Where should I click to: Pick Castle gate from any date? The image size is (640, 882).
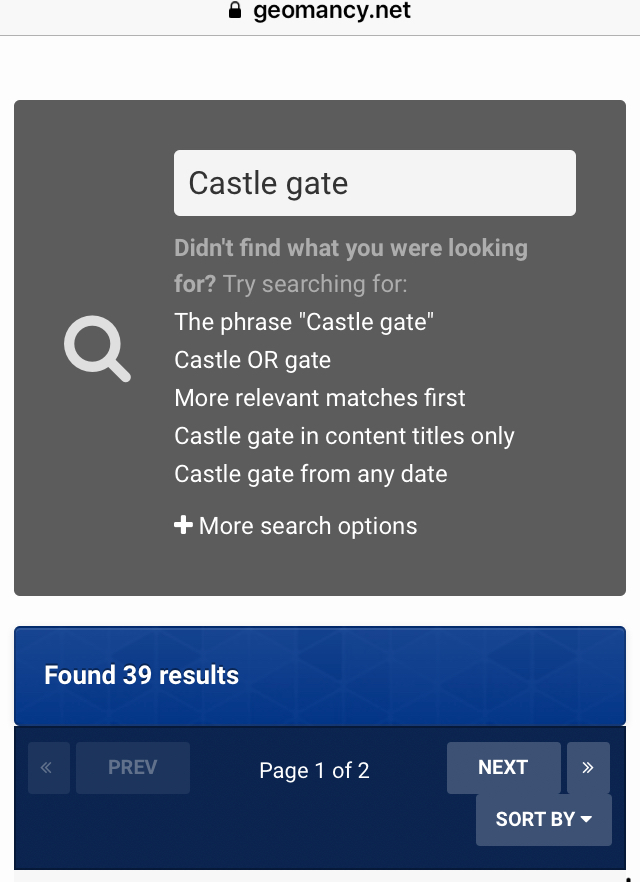point(310,474)
